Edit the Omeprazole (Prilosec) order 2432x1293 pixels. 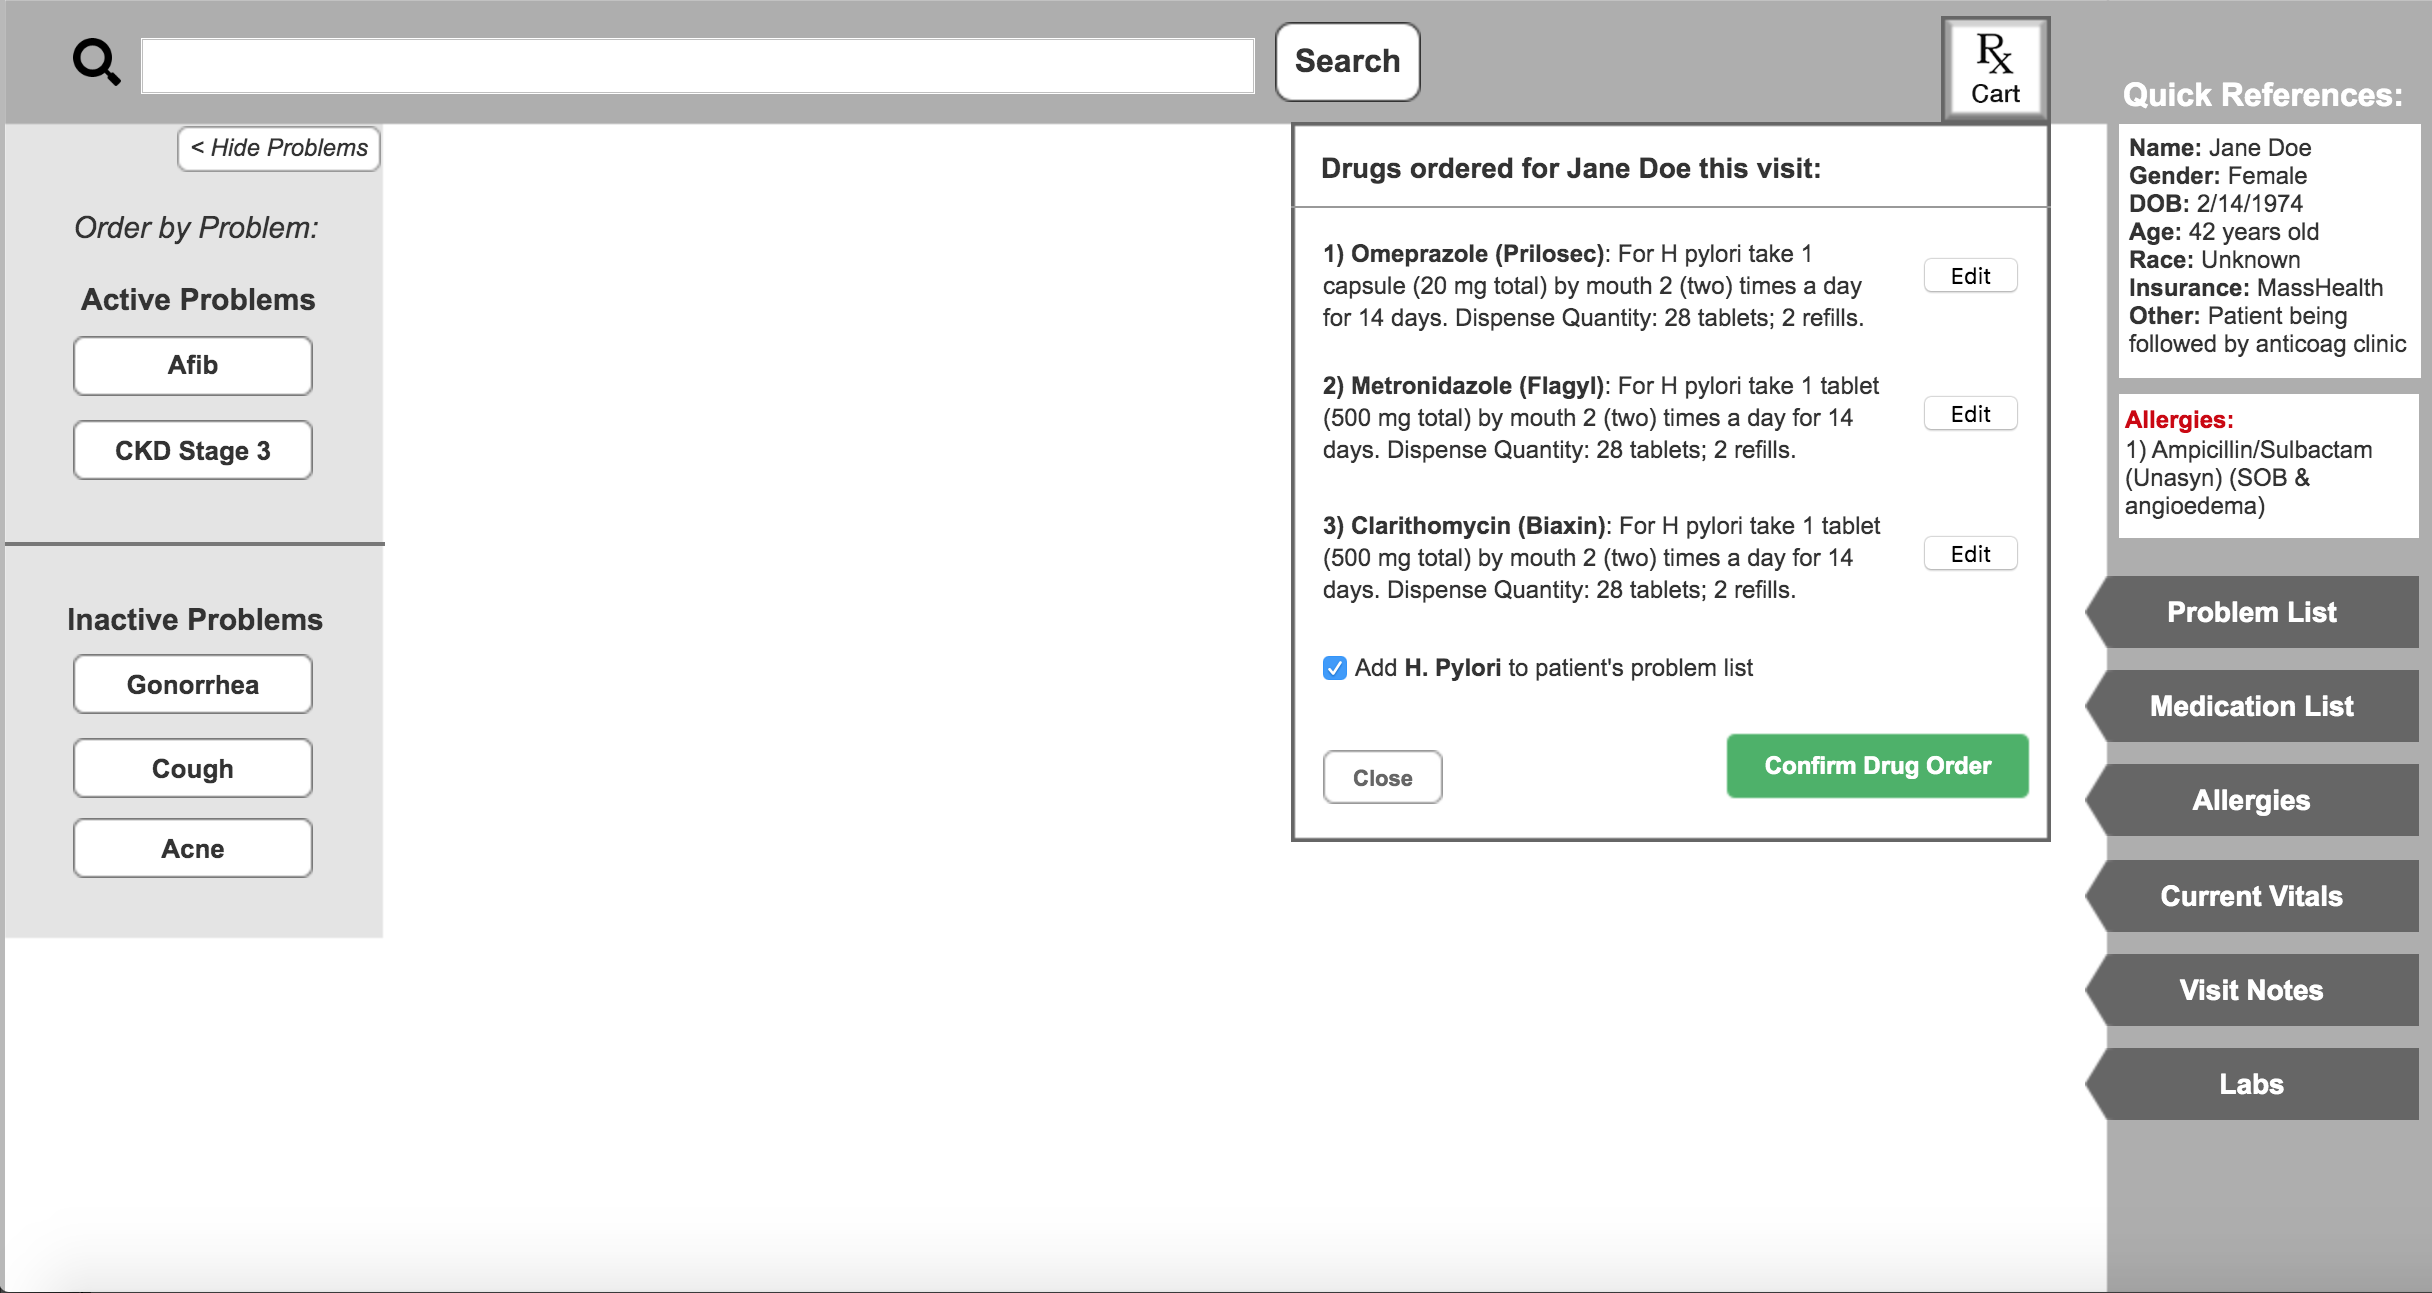click(x=1970, y=276)
